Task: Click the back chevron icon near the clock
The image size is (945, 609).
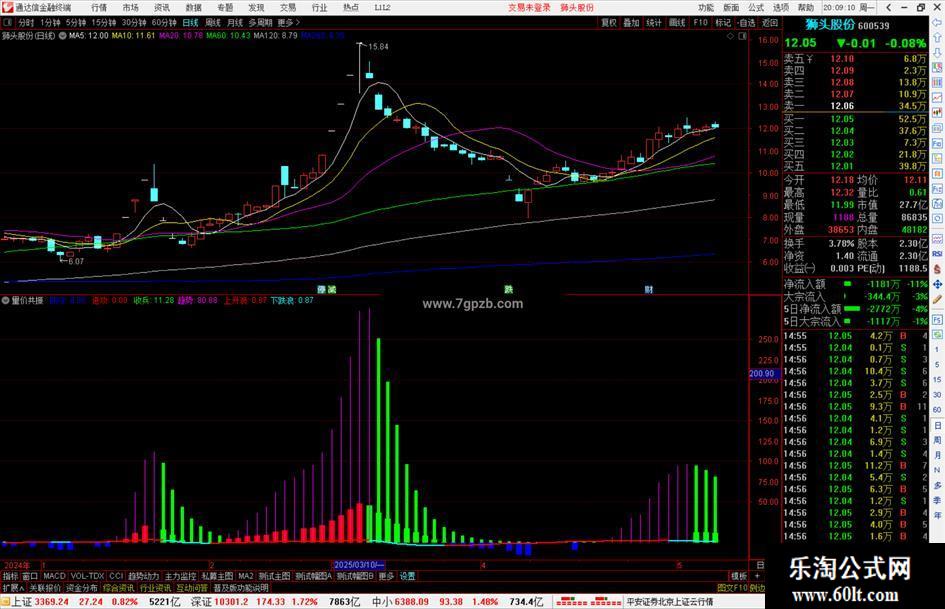Action: pos(889,8)
